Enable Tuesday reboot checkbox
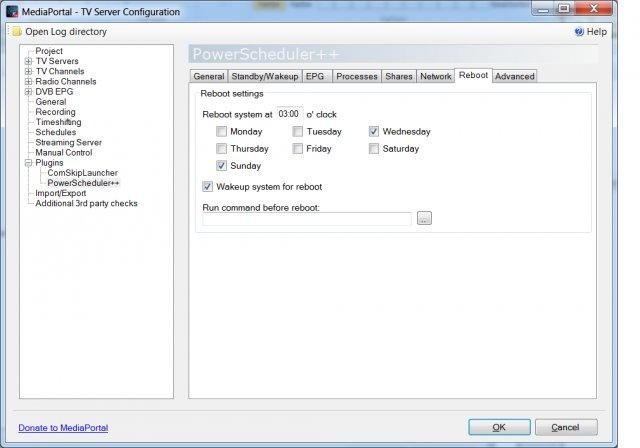640x448 pixels. (298, 131)
